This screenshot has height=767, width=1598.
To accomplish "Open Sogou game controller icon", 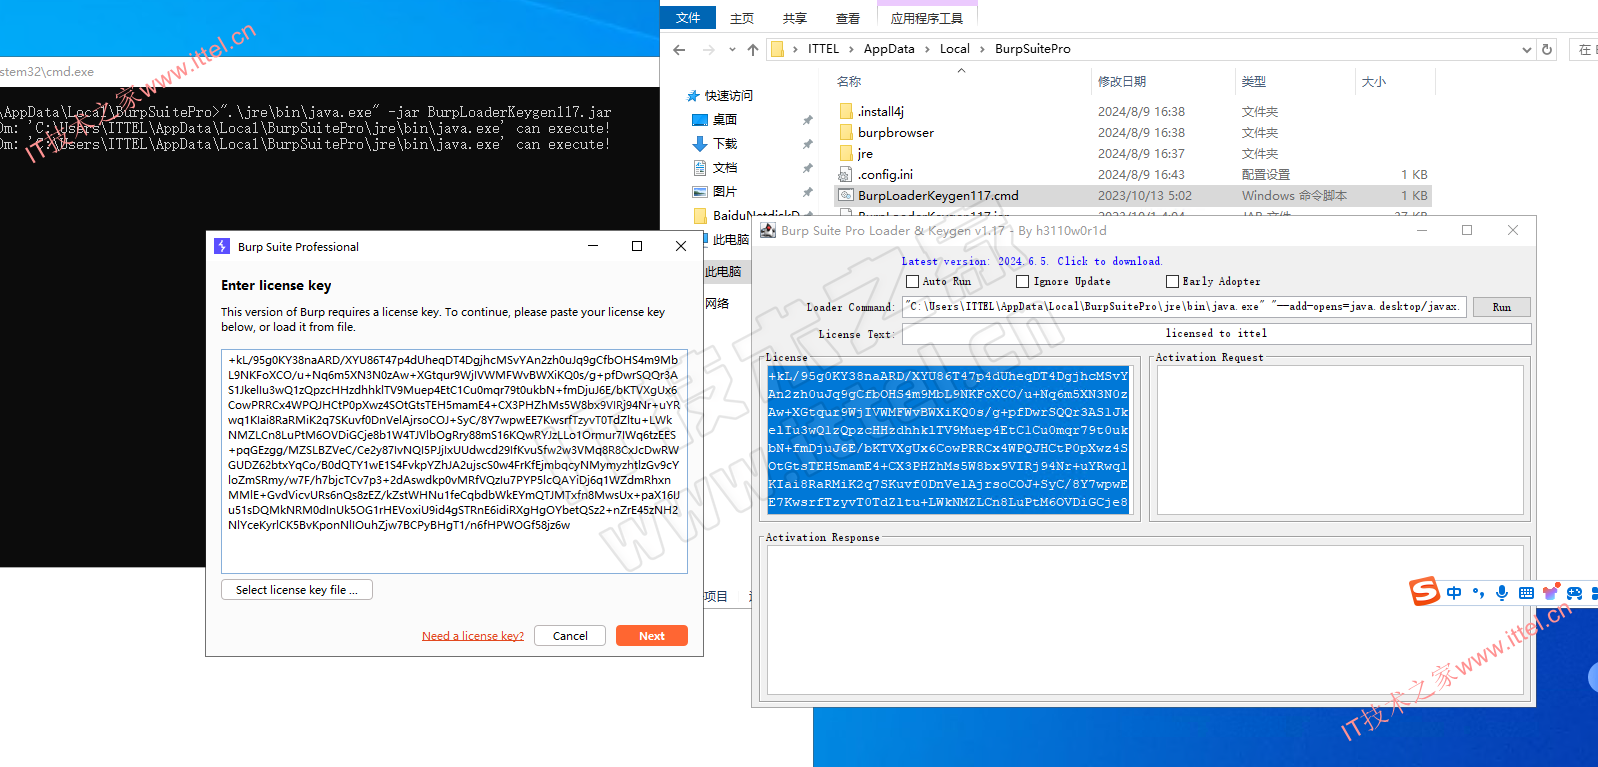I will click(1574, 593).
